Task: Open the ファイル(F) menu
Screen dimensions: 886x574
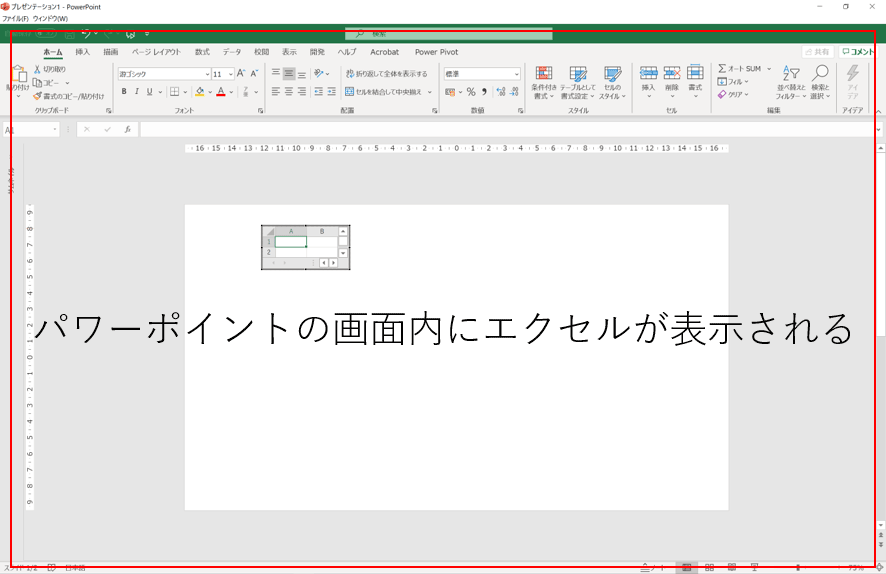Action: pos(15,19)
